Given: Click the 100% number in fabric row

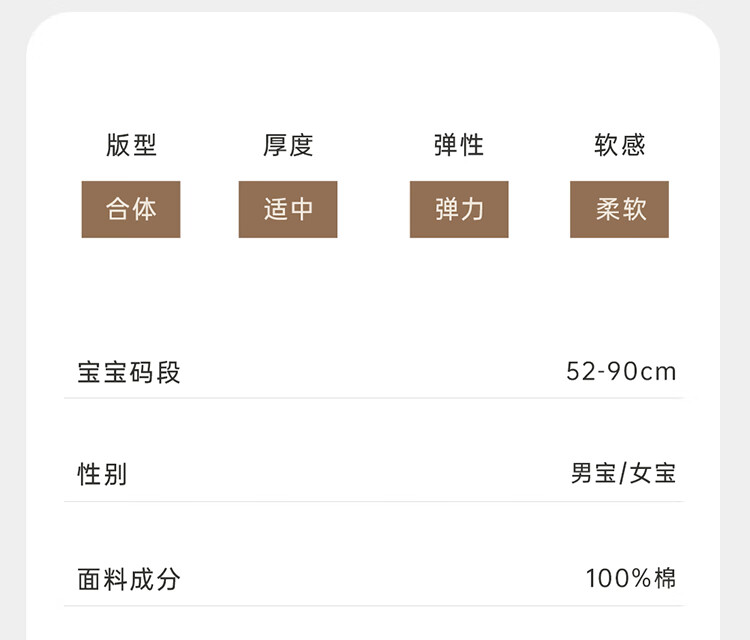Looking at the screenshot, I should point(619,578).
